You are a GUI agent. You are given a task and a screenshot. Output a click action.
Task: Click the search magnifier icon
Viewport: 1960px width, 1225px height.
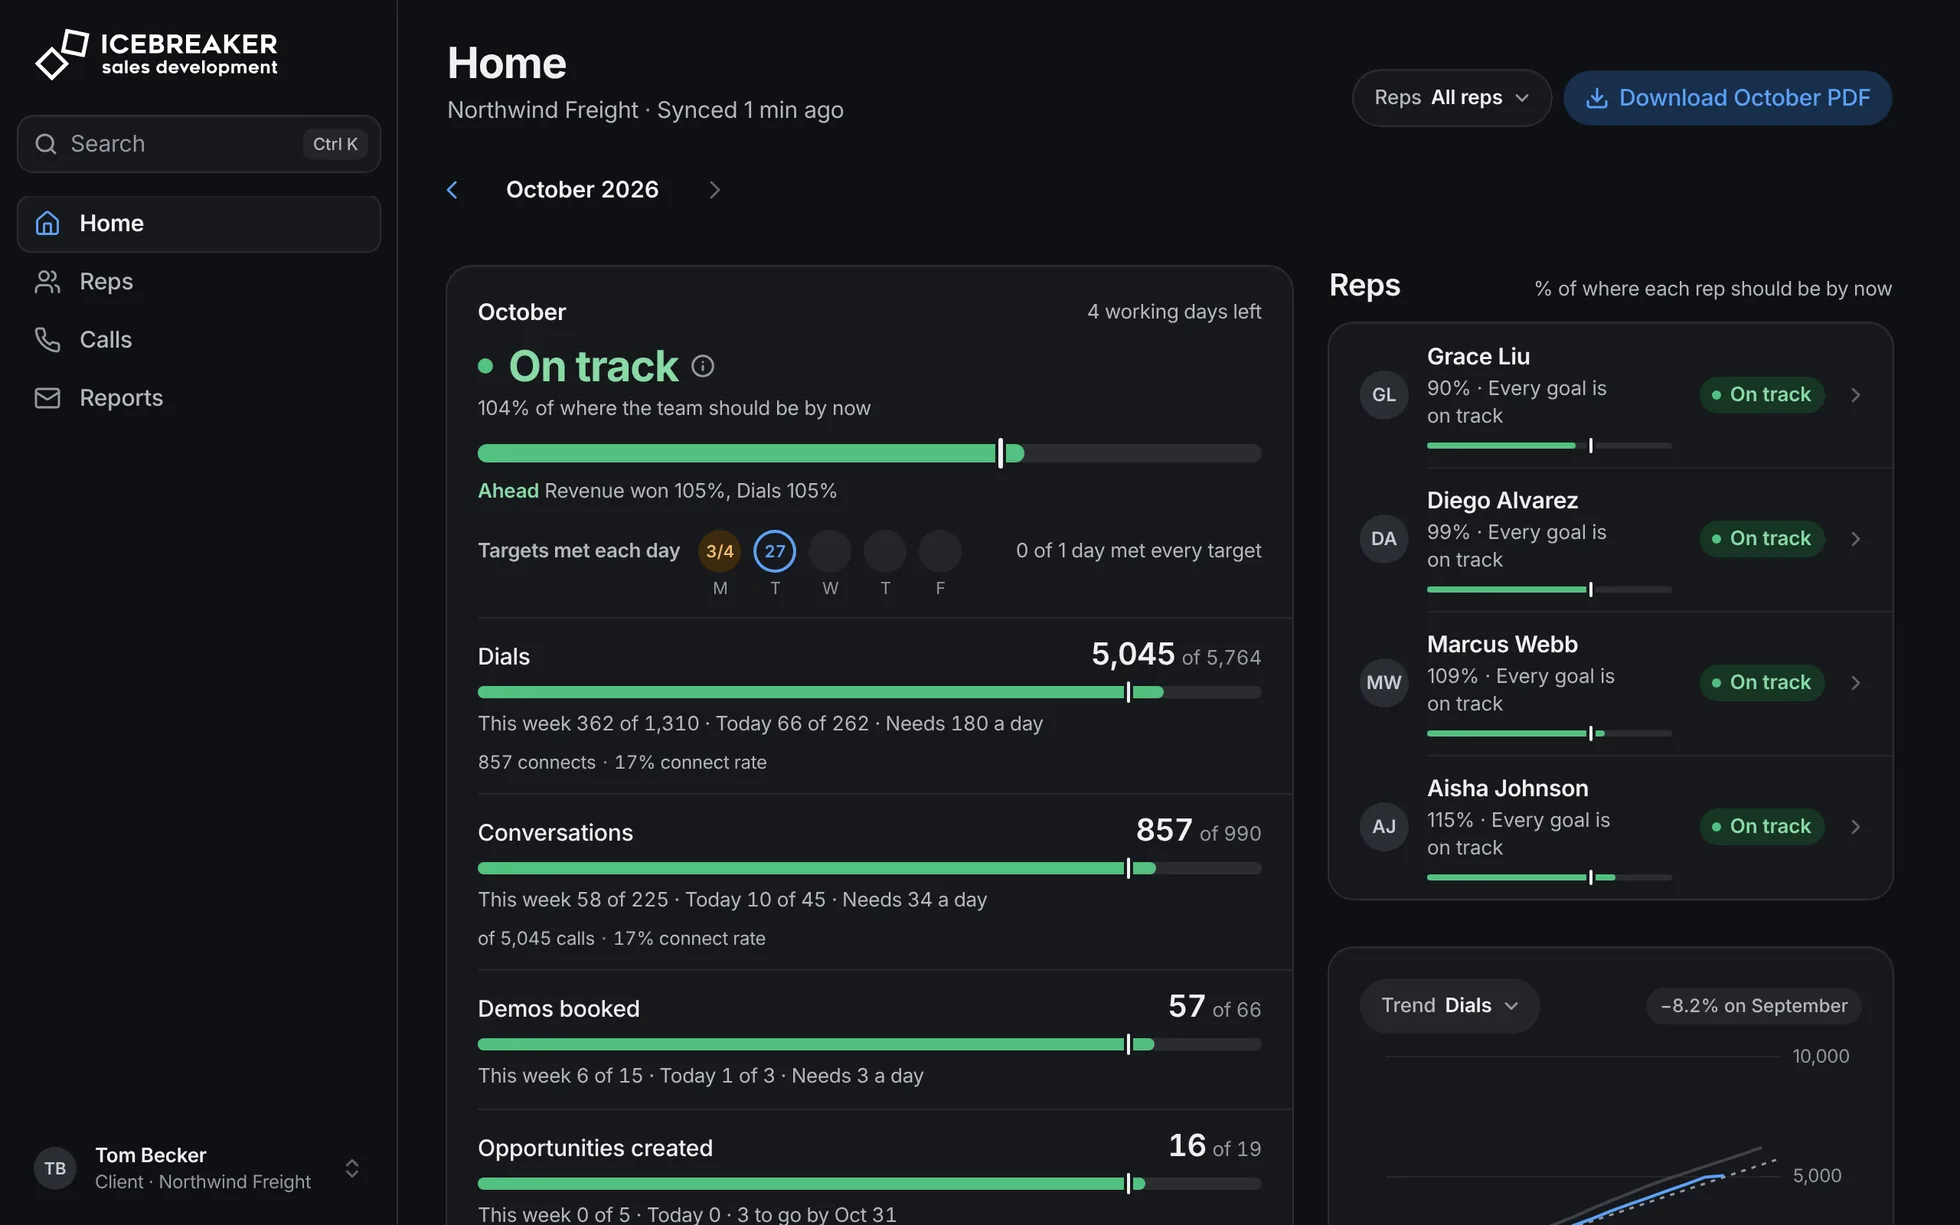pos(46,144)
